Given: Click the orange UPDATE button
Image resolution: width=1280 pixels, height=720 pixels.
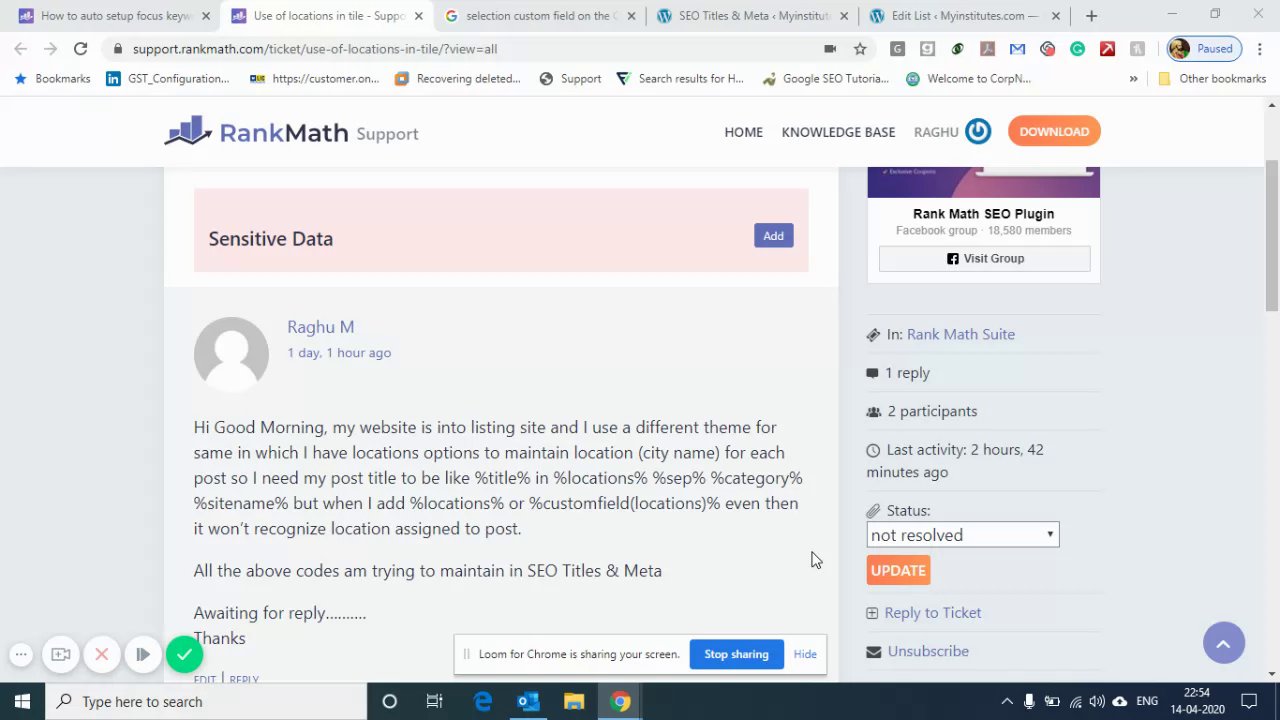Looking at the screenshot, I should pos(898,570).
